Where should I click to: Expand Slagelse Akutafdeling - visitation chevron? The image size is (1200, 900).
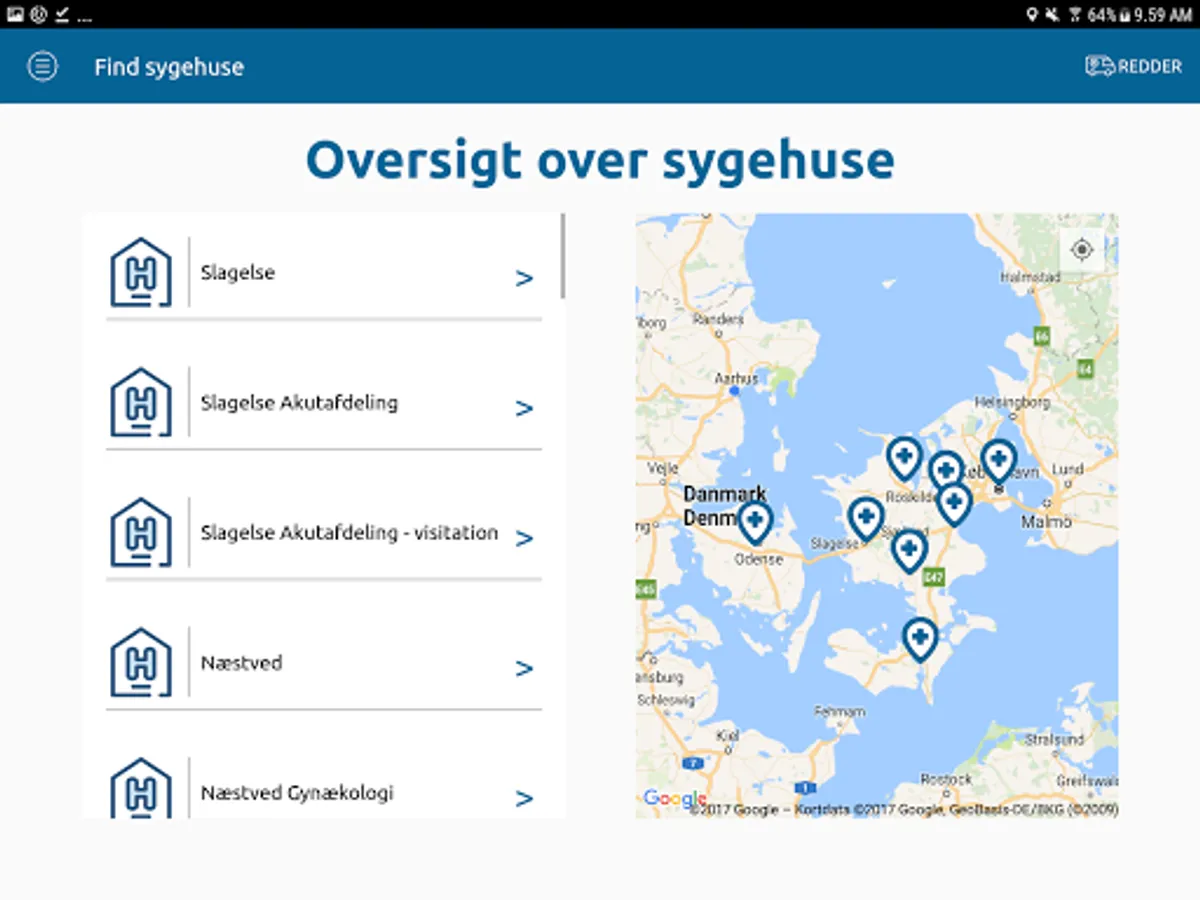pos(524,539)
